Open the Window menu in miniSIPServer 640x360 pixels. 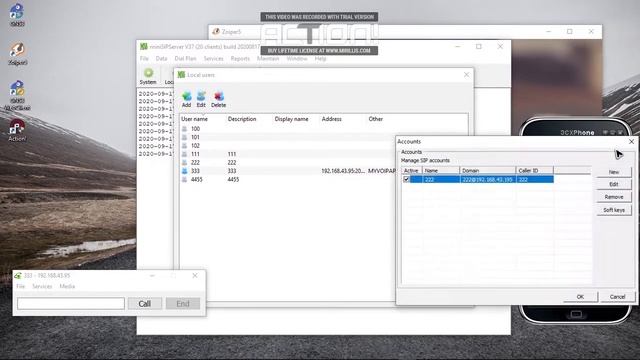tap(297, 59)
